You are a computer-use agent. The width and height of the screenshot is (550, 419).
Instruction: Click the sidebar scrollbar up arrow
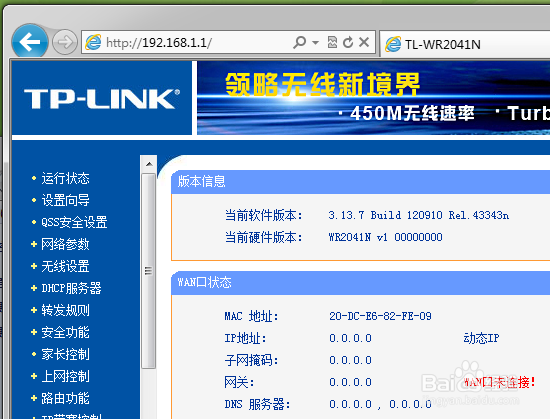point(149,164)
